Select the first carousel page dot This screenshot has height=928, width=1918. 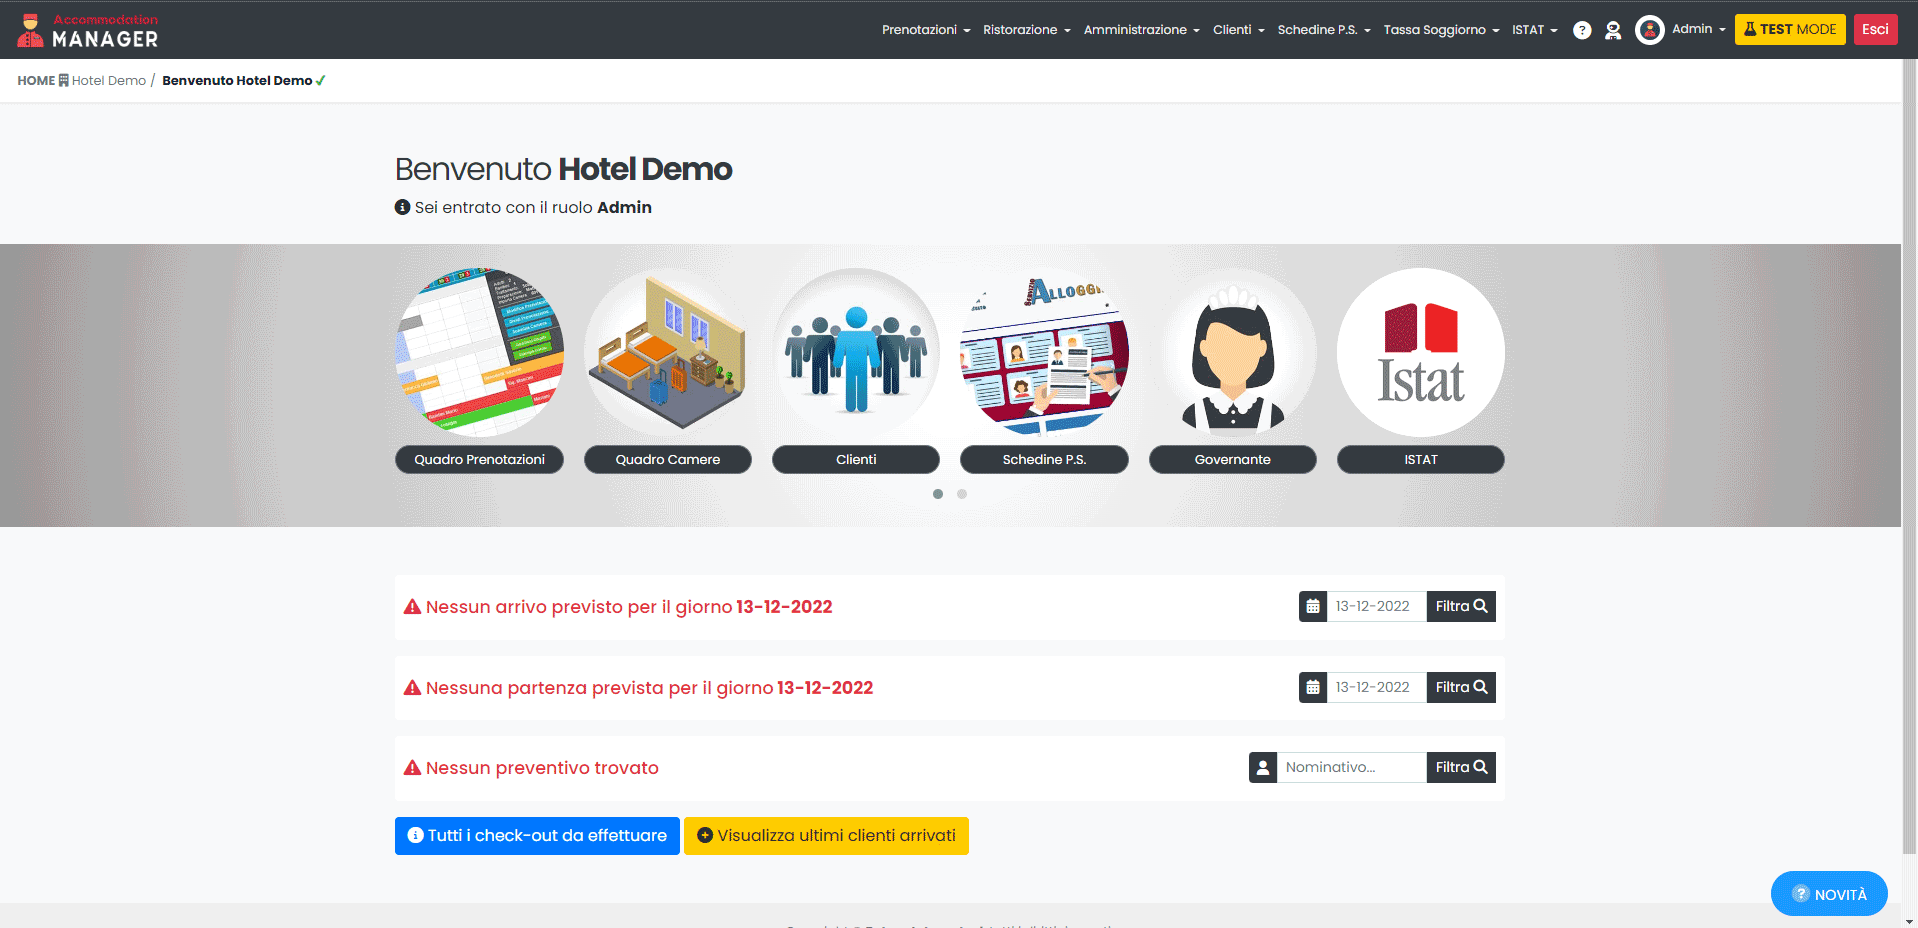[x=938, y=494]
